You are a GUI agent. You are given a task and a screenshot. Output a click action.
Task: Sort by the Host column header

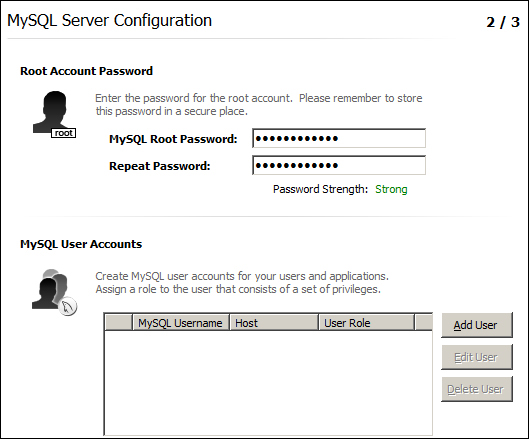click(x=274, y=323)
